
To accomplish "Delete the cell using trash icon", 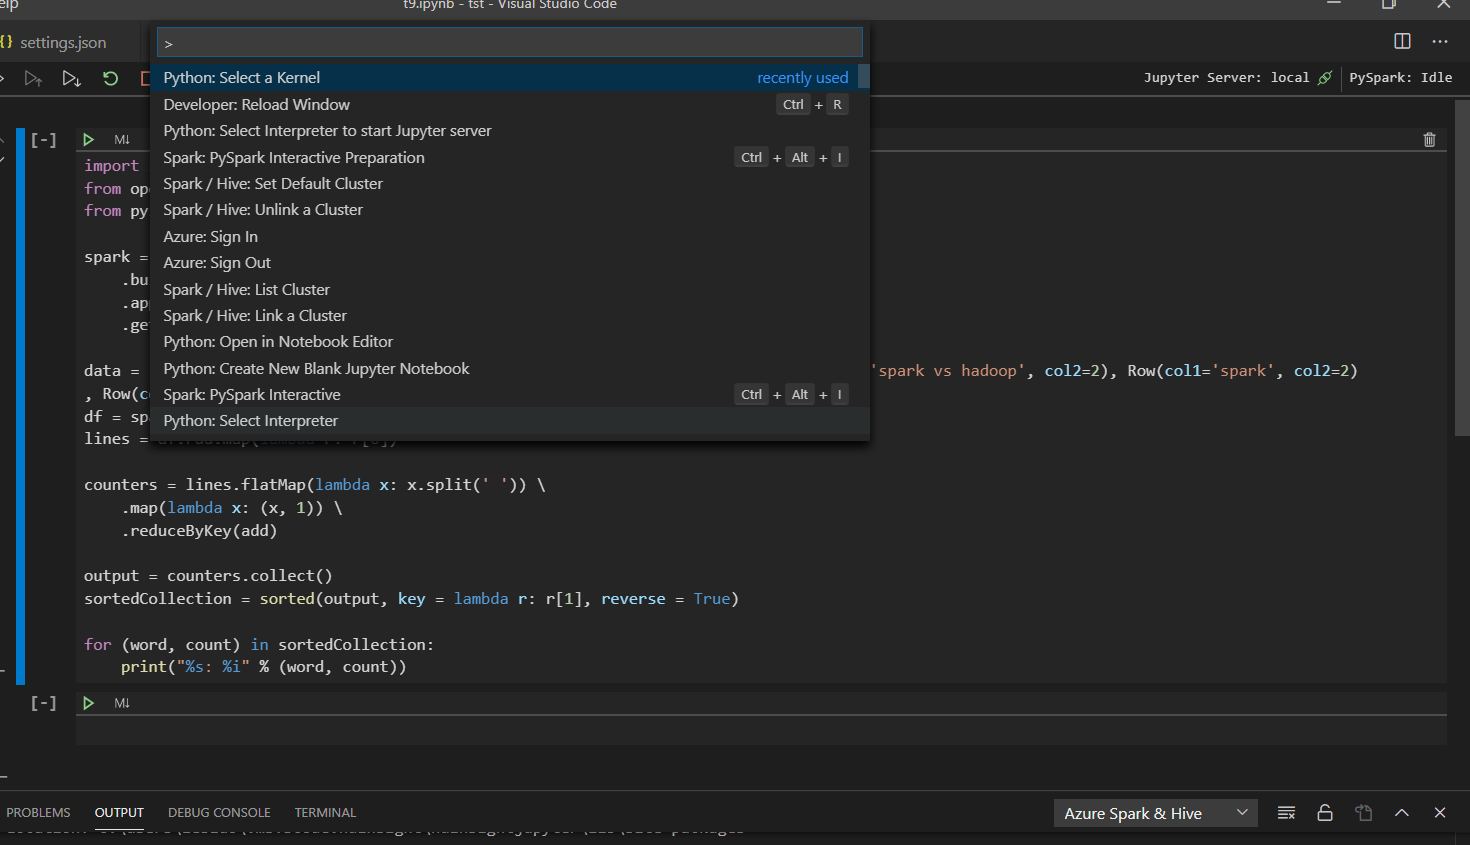I will tap(1429, 139).
